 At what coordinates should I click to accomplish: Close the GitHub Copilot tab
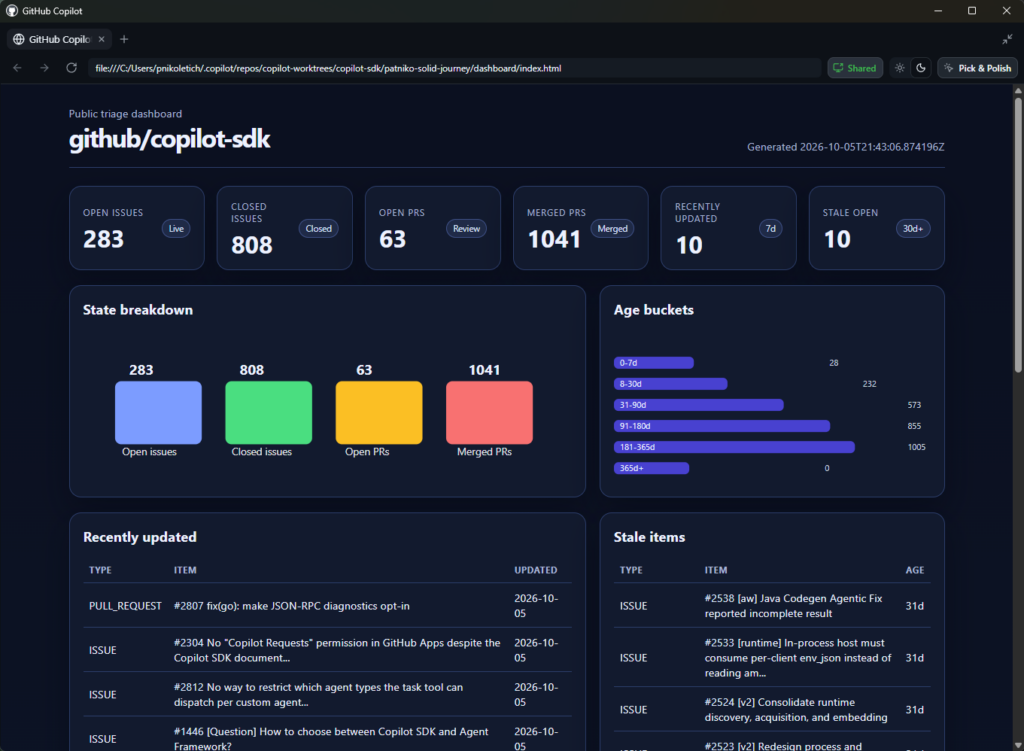[101, 39]
